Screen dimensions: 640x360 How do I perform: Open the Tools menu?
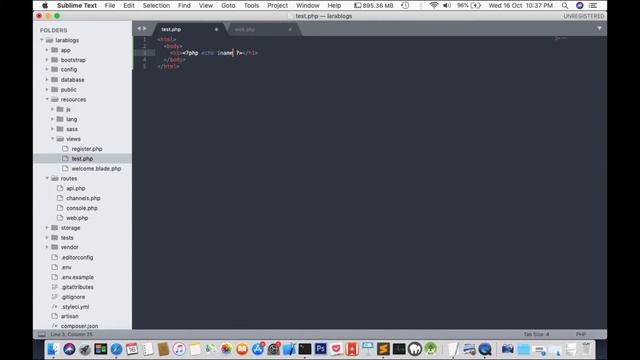pyautogui.click(x=251, y=5)
